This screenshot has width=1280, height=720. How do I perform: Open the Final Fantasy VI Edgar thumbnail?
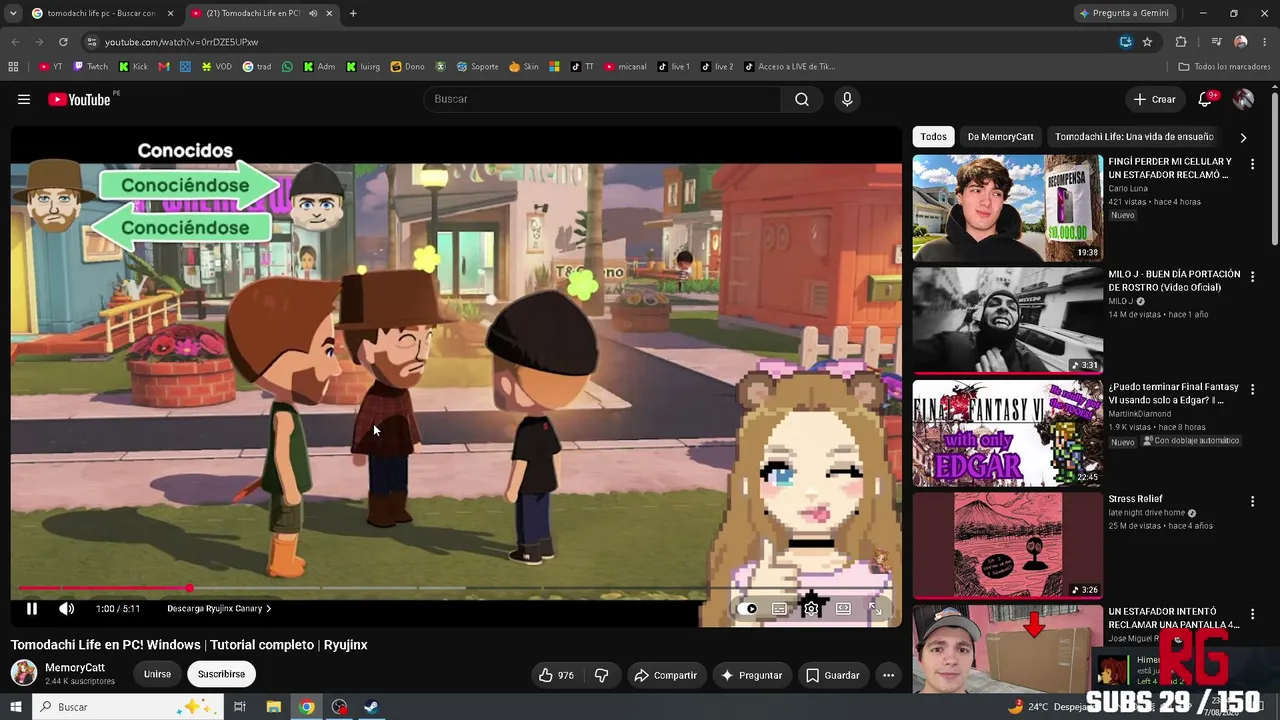point(1008,433)
